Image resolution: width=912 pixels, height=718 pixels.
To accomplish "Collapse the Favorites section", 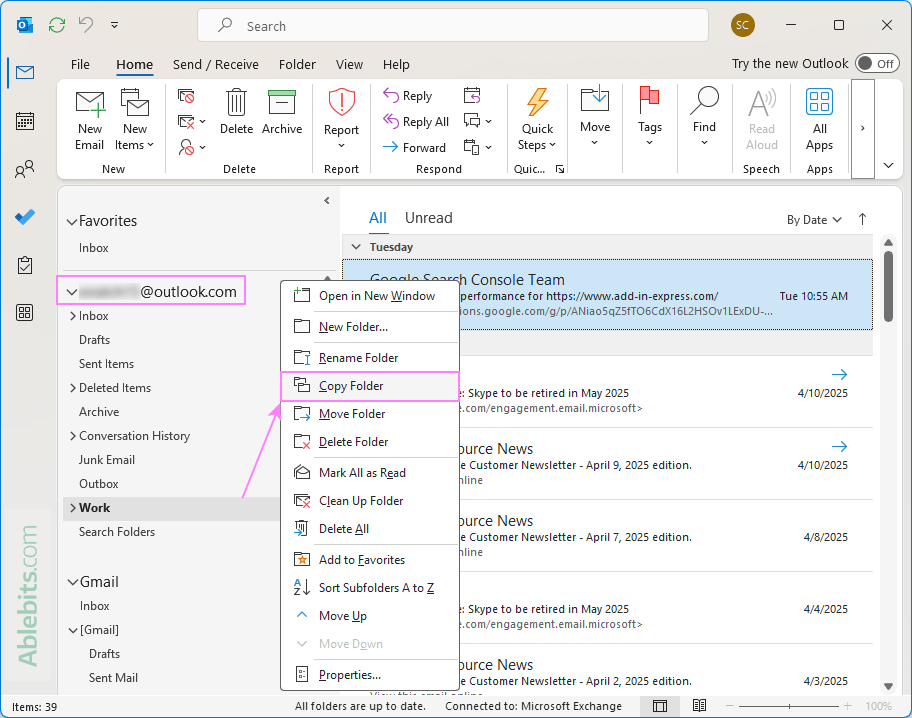I will pos(72,222).
